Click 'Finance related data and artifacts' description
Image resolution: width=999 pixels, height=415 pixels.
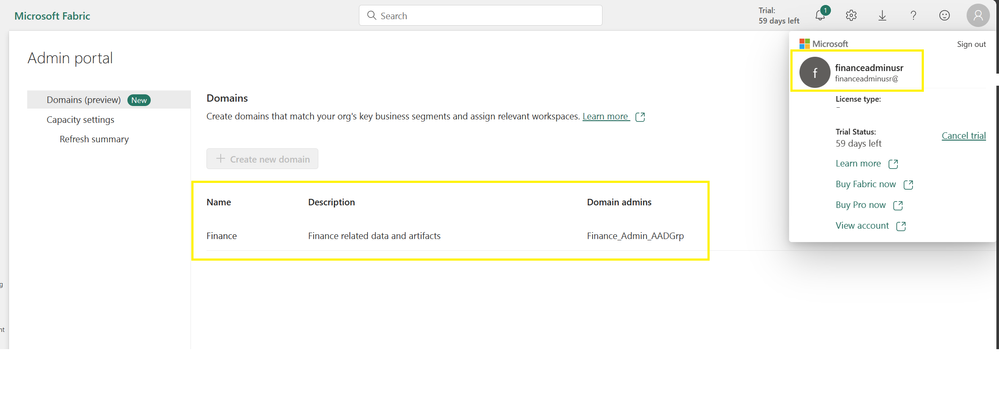pos(375,236)
